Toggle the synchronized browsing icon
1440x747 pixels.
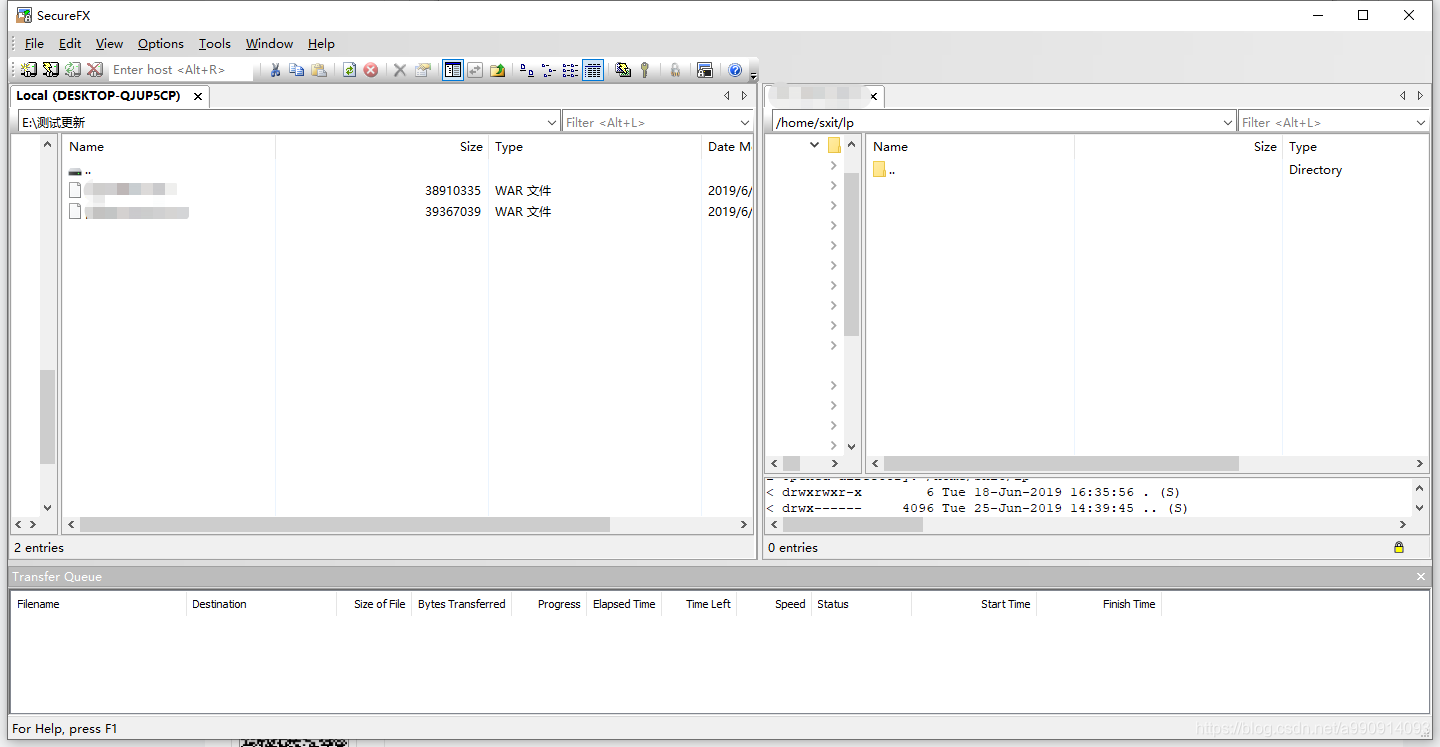coord(475,70)
